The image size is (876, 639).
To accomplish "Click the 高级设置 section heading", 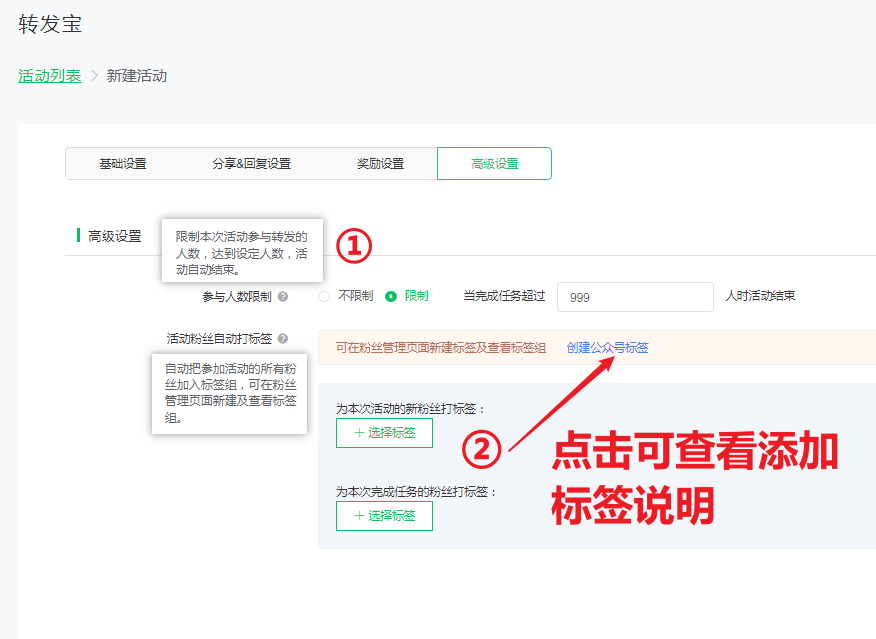I will click(115, 236).
